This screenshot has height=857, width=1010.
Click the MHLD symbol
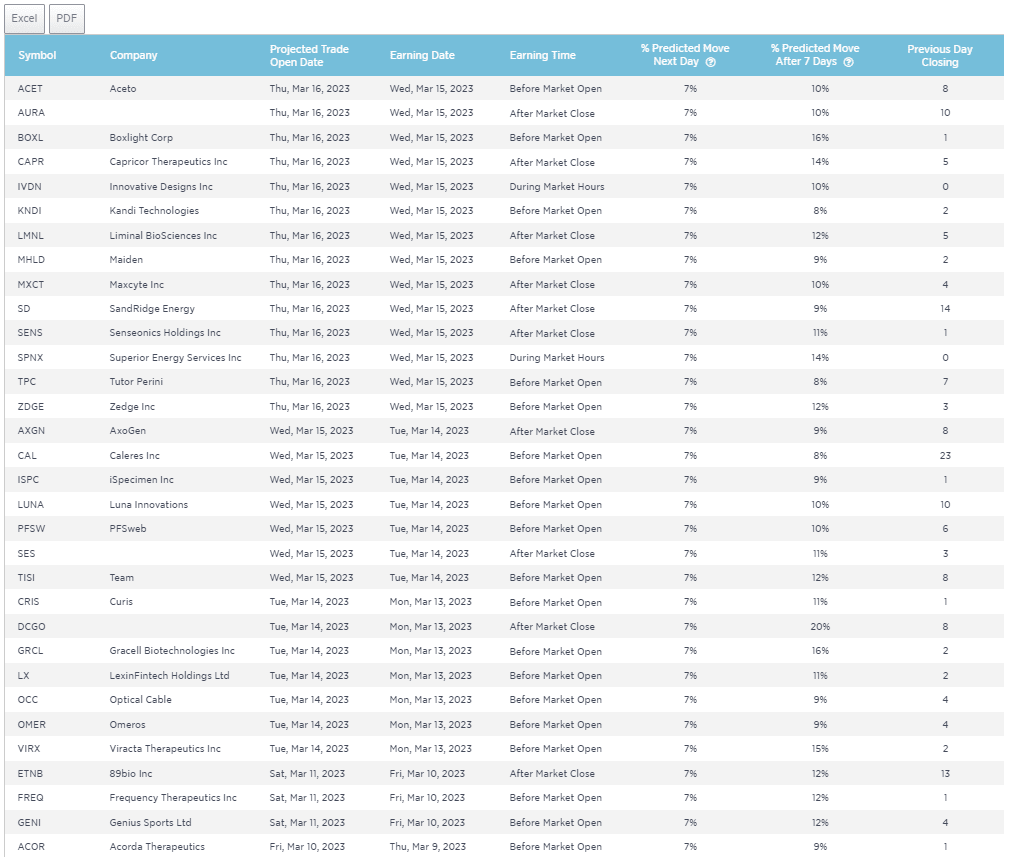[31, 260]
